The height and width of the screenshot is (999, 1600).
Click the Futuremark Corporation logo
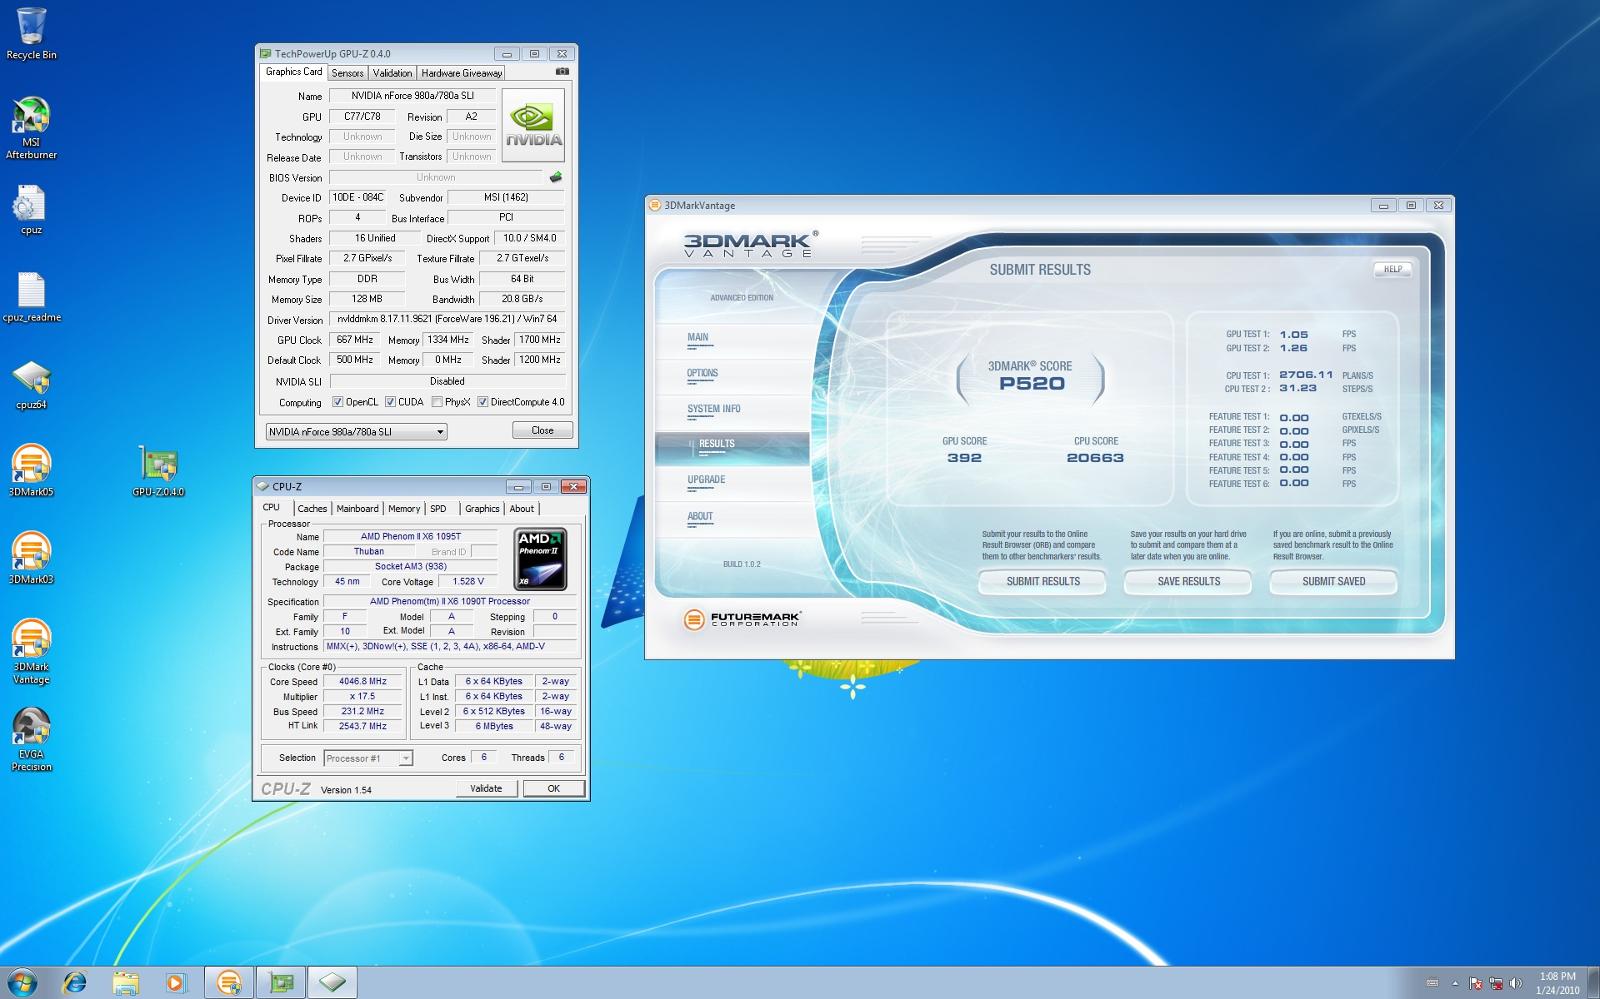tap(742, 620)
